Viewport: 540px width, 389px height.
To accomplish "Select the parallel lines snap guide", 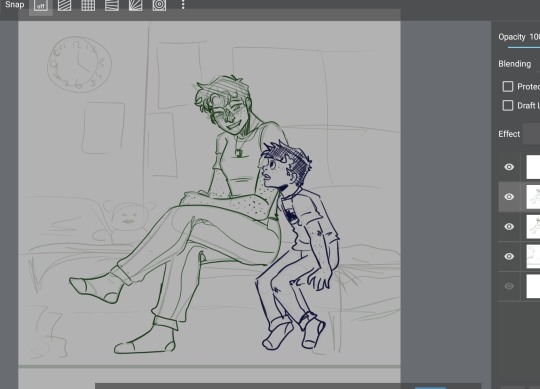I will tap(64, 5).
